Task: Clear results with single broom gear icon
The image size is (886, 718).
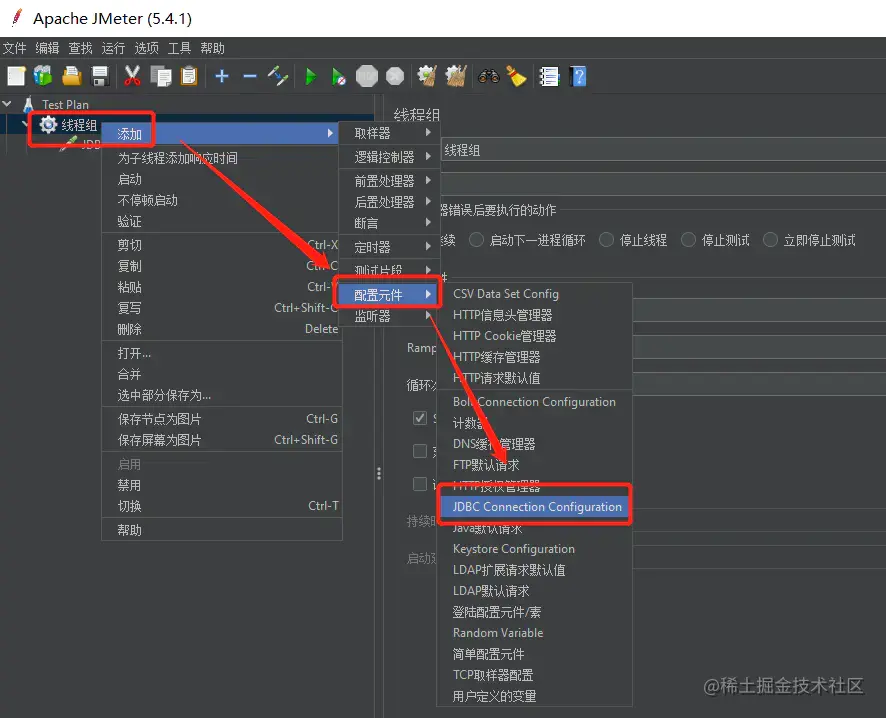Action: tap(427, 76)
